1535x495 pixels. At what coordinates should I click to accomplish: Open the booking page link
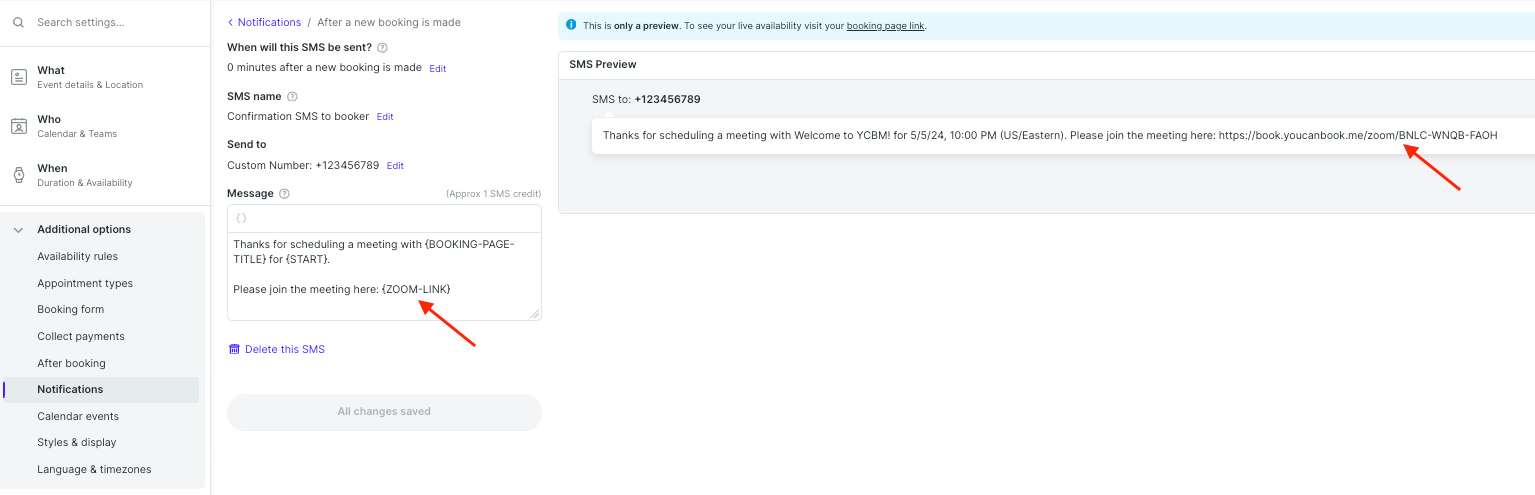885,26
